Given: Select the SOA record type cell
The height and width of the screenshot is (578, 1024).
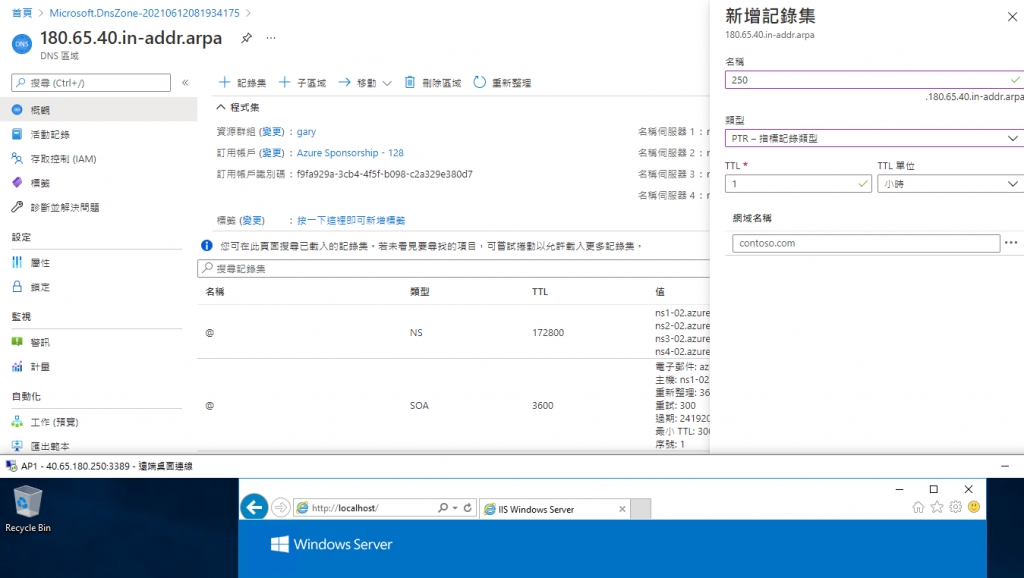Looking at the screenshot, I should (419, 406).
